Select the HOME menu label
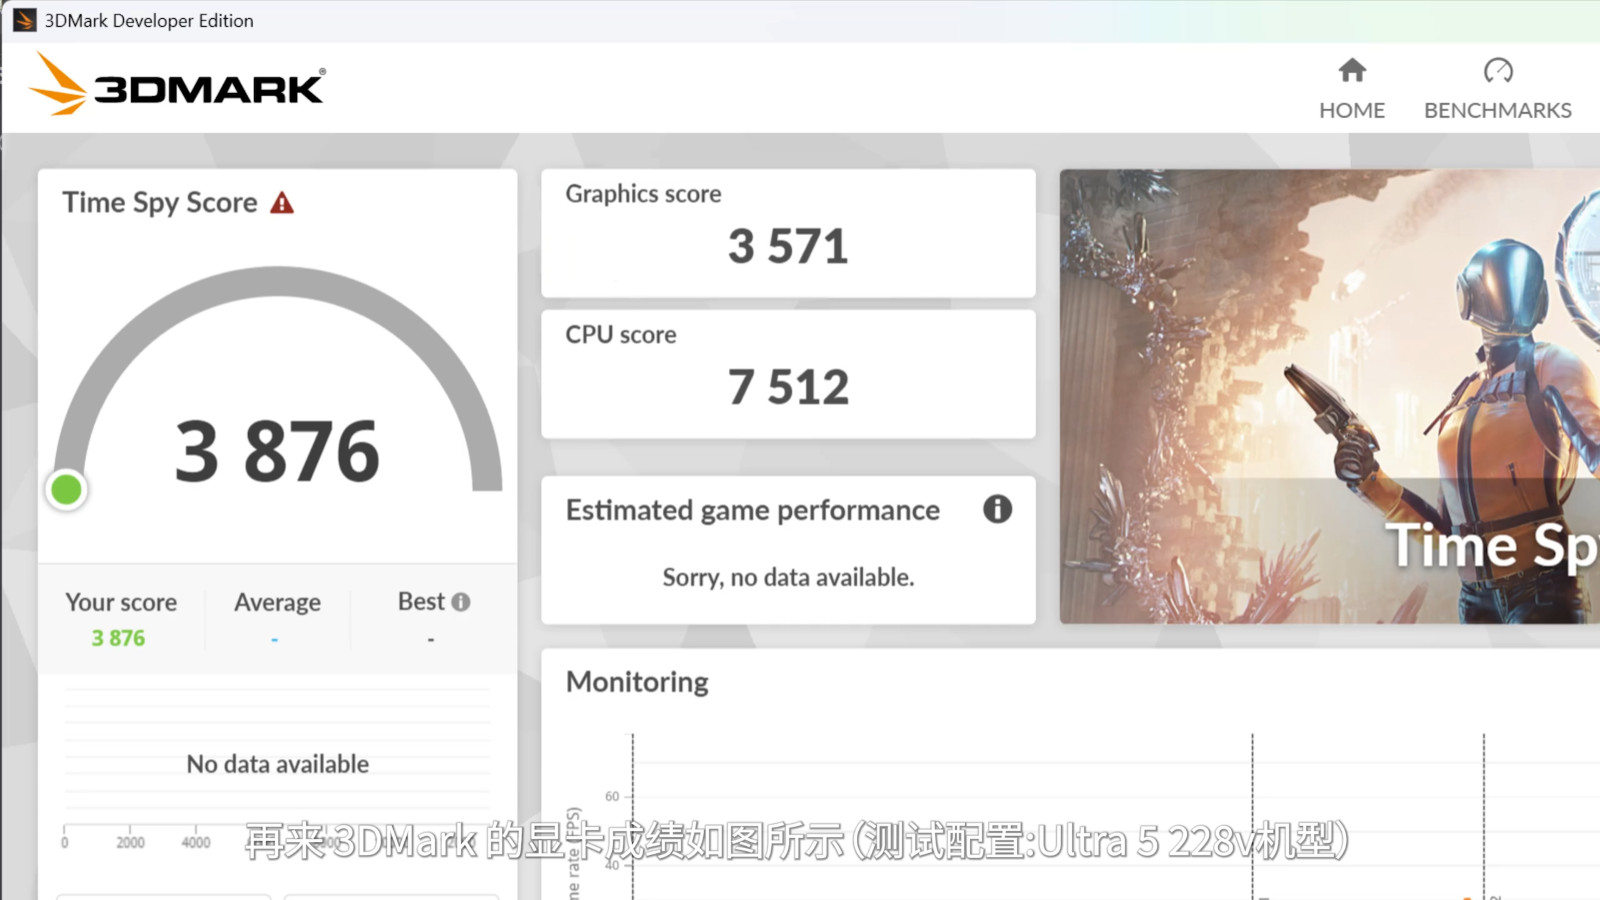This screenshot has height=900, width=1600. (1352, 110)
